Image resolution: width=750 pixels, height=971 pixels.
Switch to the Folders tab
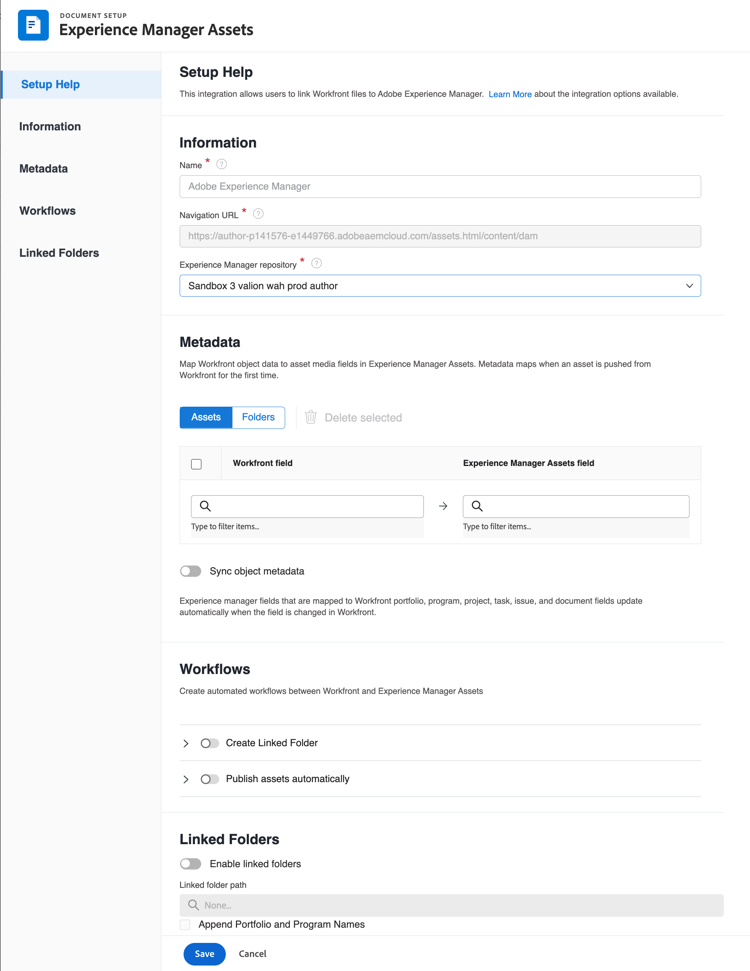258,417
